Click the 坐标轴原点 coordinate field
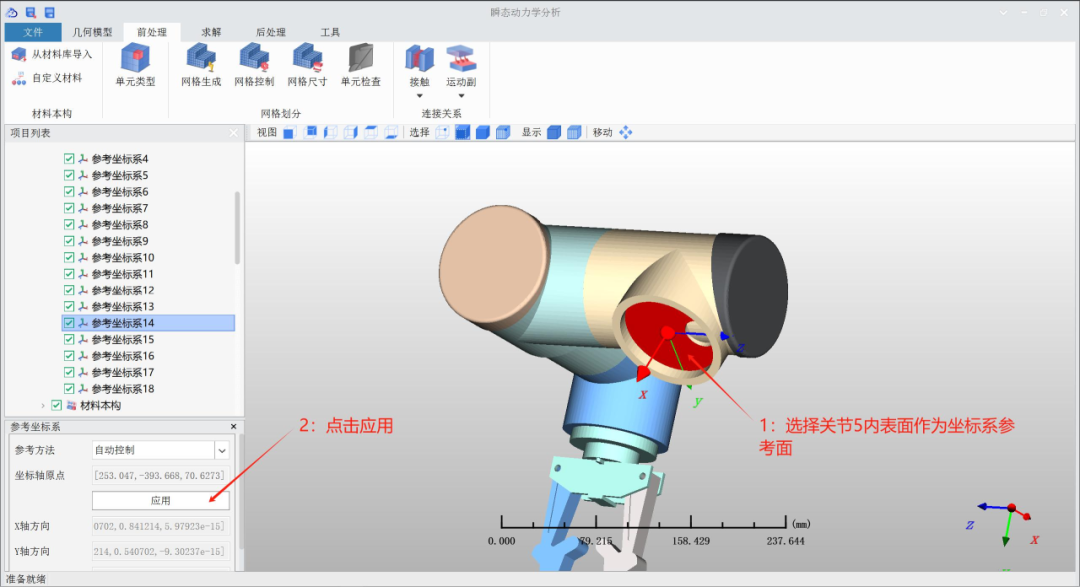The height and width of the screenshot is (587, 1080). pyautogui.click(x=160, y=475)
